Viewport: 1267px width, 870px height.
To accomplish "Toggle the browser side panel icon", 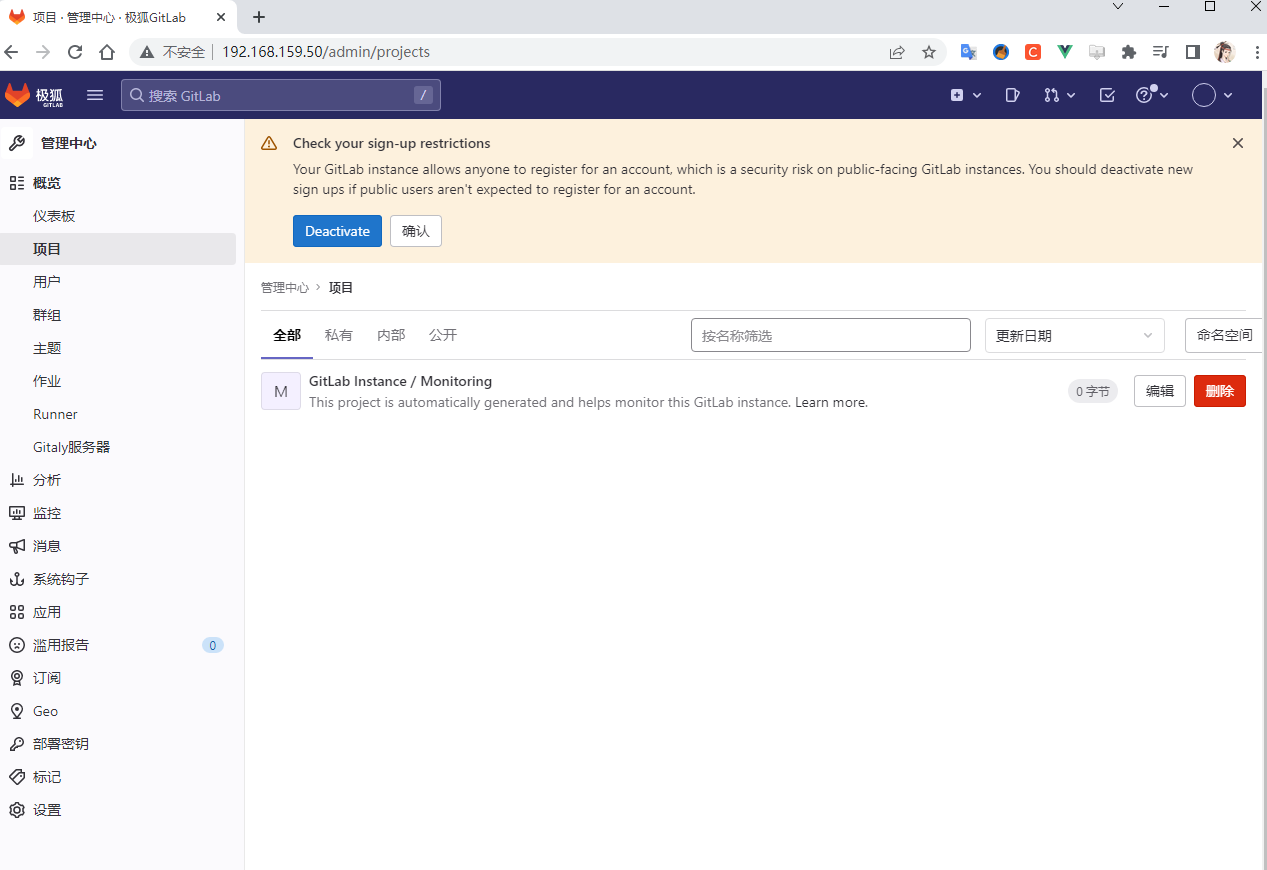I will [1193, 52].
